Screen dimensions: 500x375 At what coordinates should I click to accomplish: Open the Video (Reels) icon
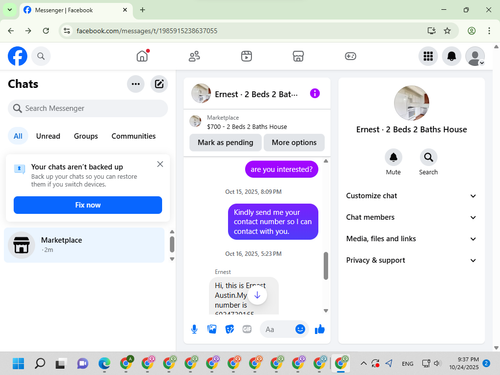pyautogui.click(x=246, y=56)
